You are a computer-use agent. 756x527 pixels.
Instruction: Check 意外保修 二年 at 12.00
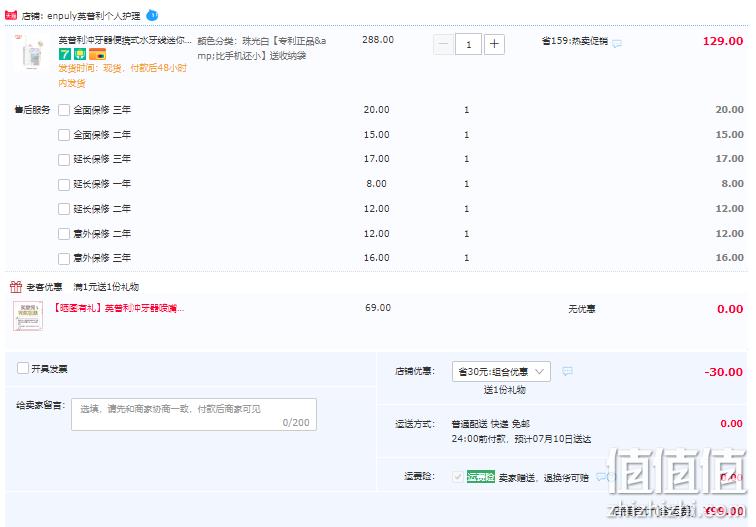[x=64, y=234]
